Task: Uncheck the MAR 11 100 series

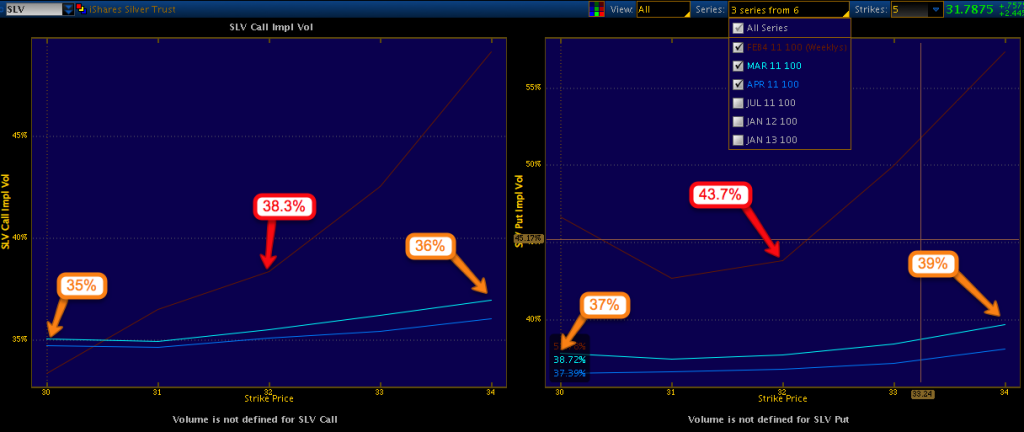Action: tap(738, 65)
